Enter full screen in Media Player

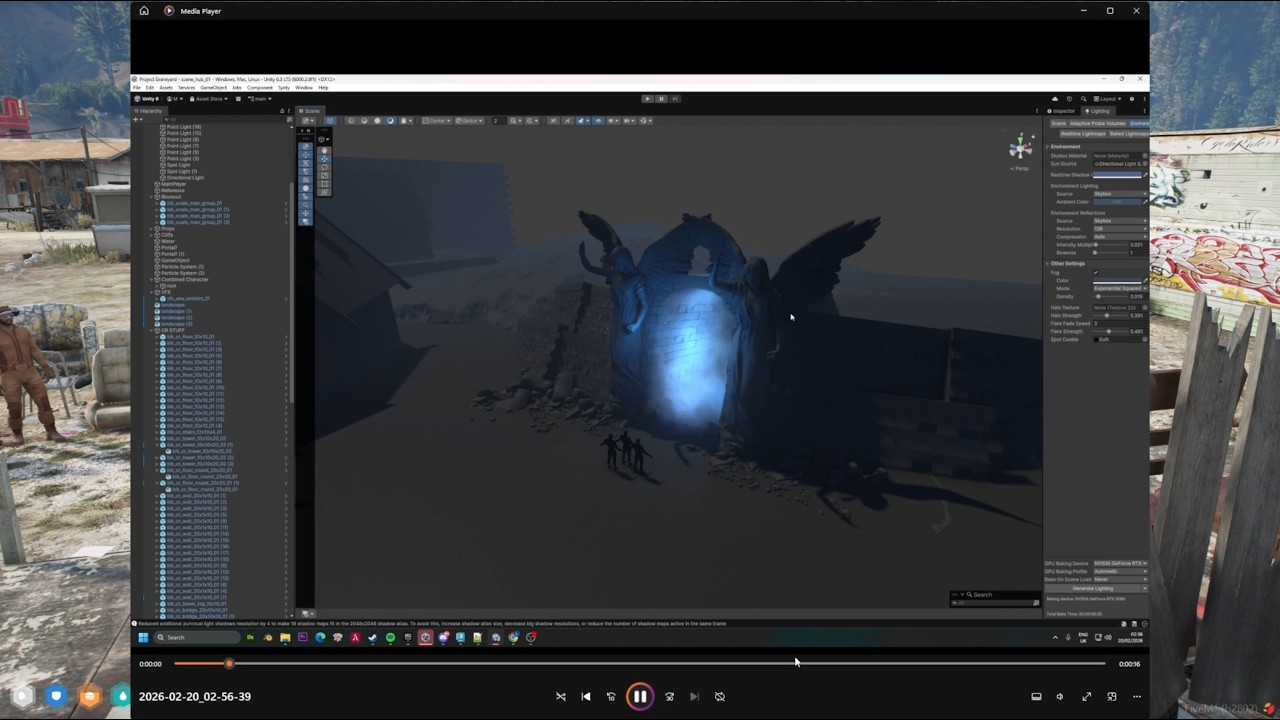pyautogui.click(x=1086, y=696)
